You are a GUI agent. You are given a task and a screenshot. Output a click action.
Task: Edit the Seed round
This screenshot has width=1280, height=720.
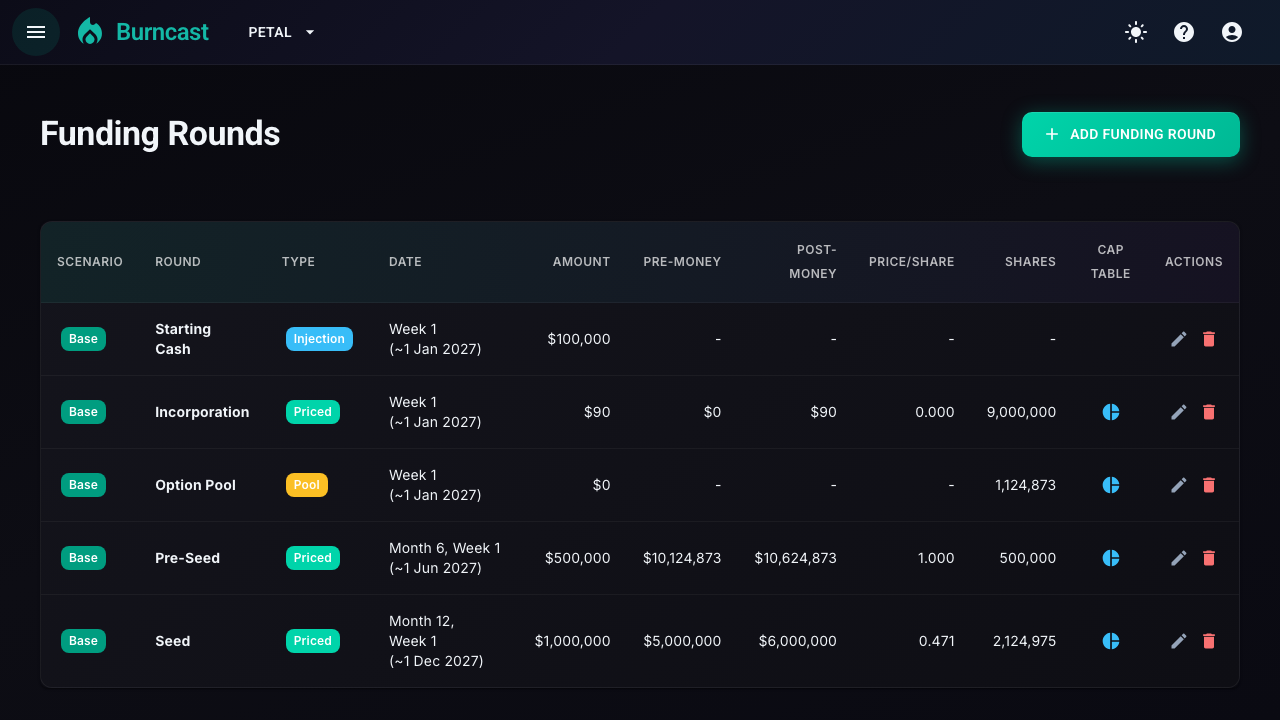coord(1179,641)
